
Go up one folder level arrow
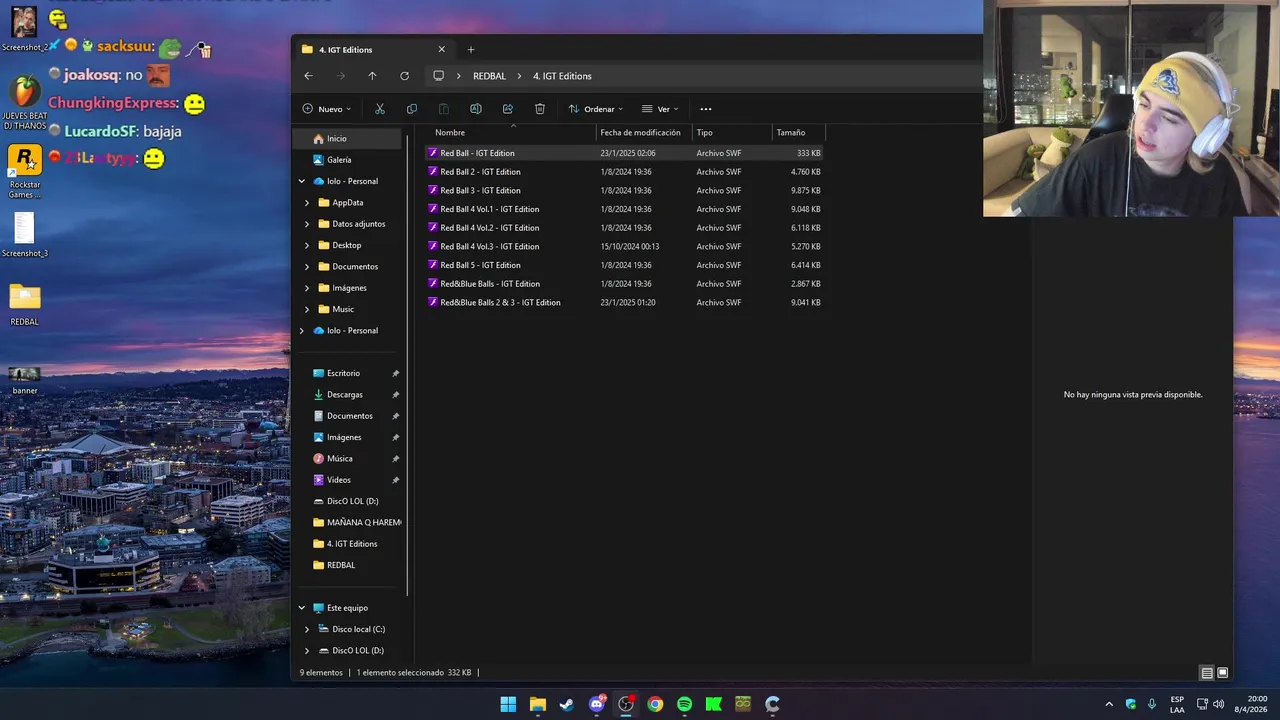pyautogui.click(x=372, y=76)
